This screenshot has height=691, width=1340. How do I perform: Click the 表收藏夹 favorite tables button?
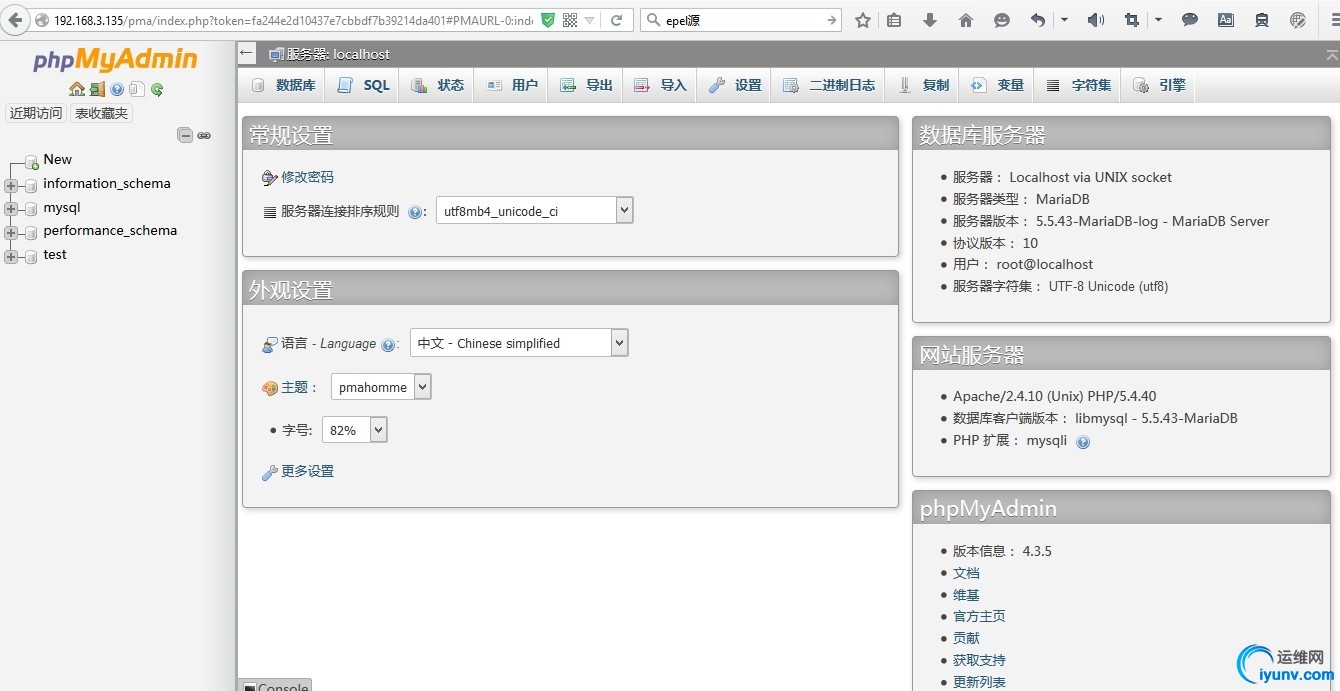coord(102,113)
